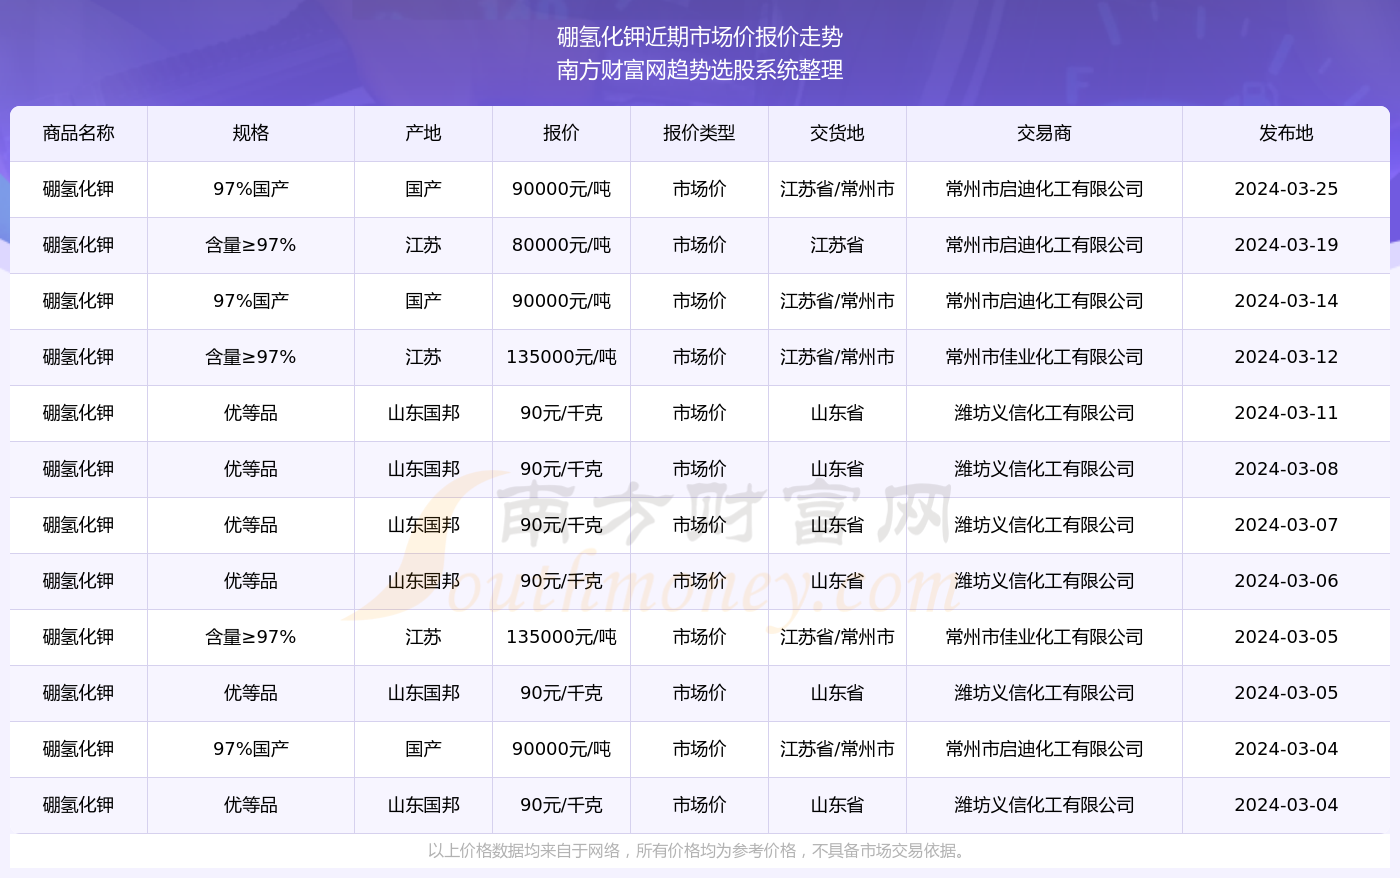
Task: Click 市场价 in the 2024-03-25 row
Action: point(699,189)
